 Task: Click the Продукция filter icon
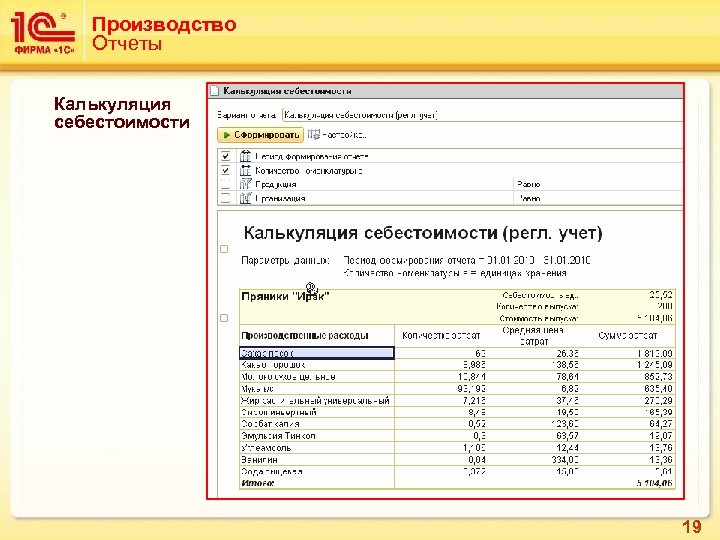(x=246, y=184)
